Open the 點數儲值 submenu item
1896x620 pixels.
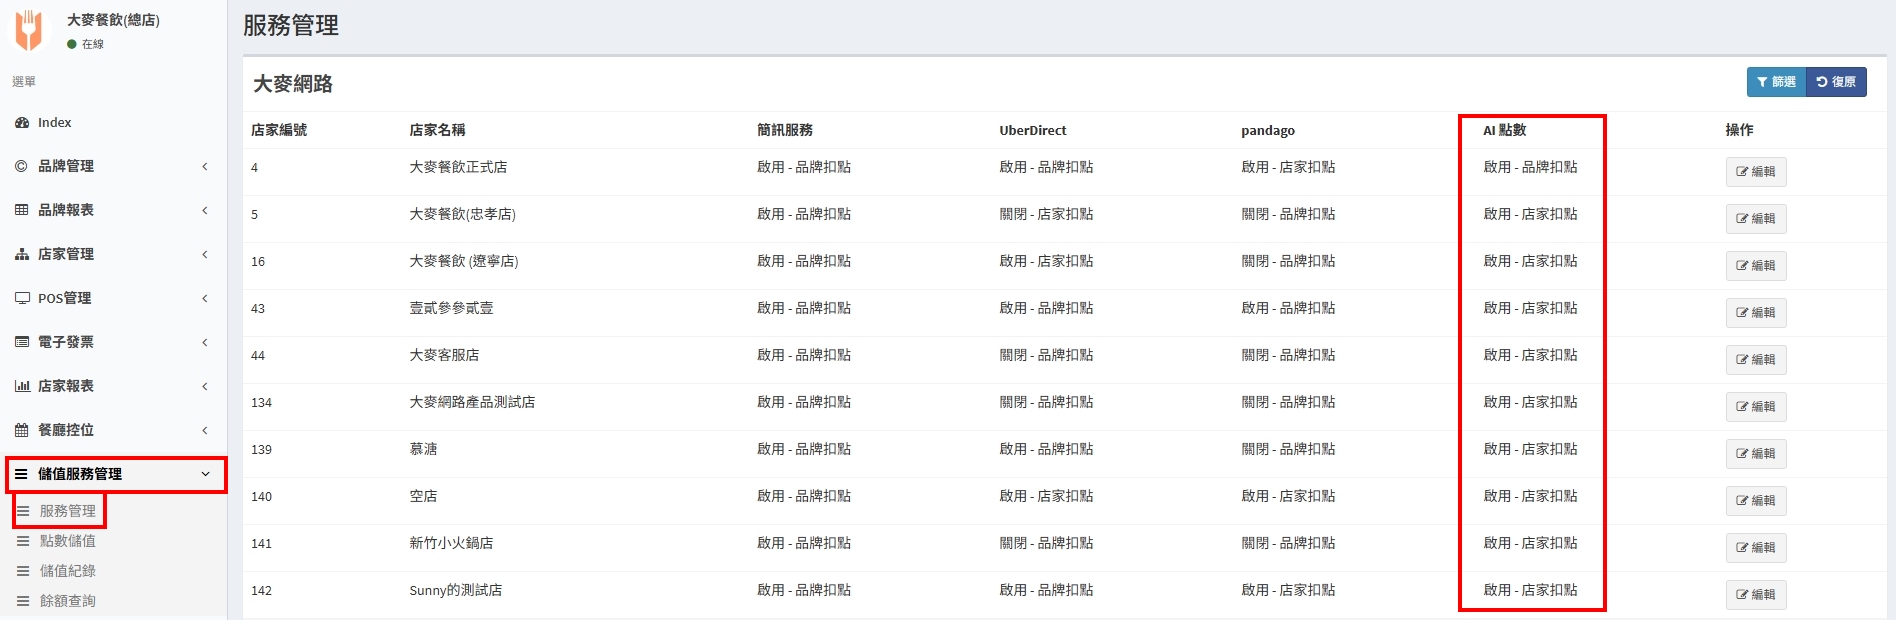point(68,541)
